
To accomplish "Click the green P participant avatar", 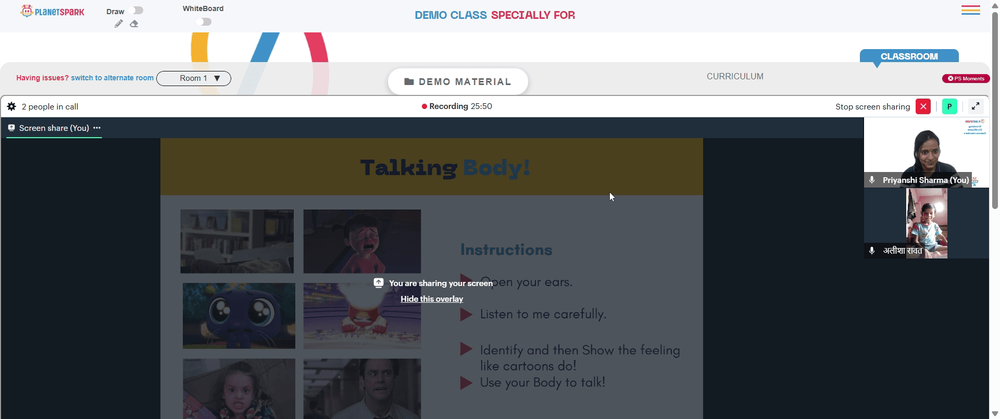I will (x=950, y=107).
